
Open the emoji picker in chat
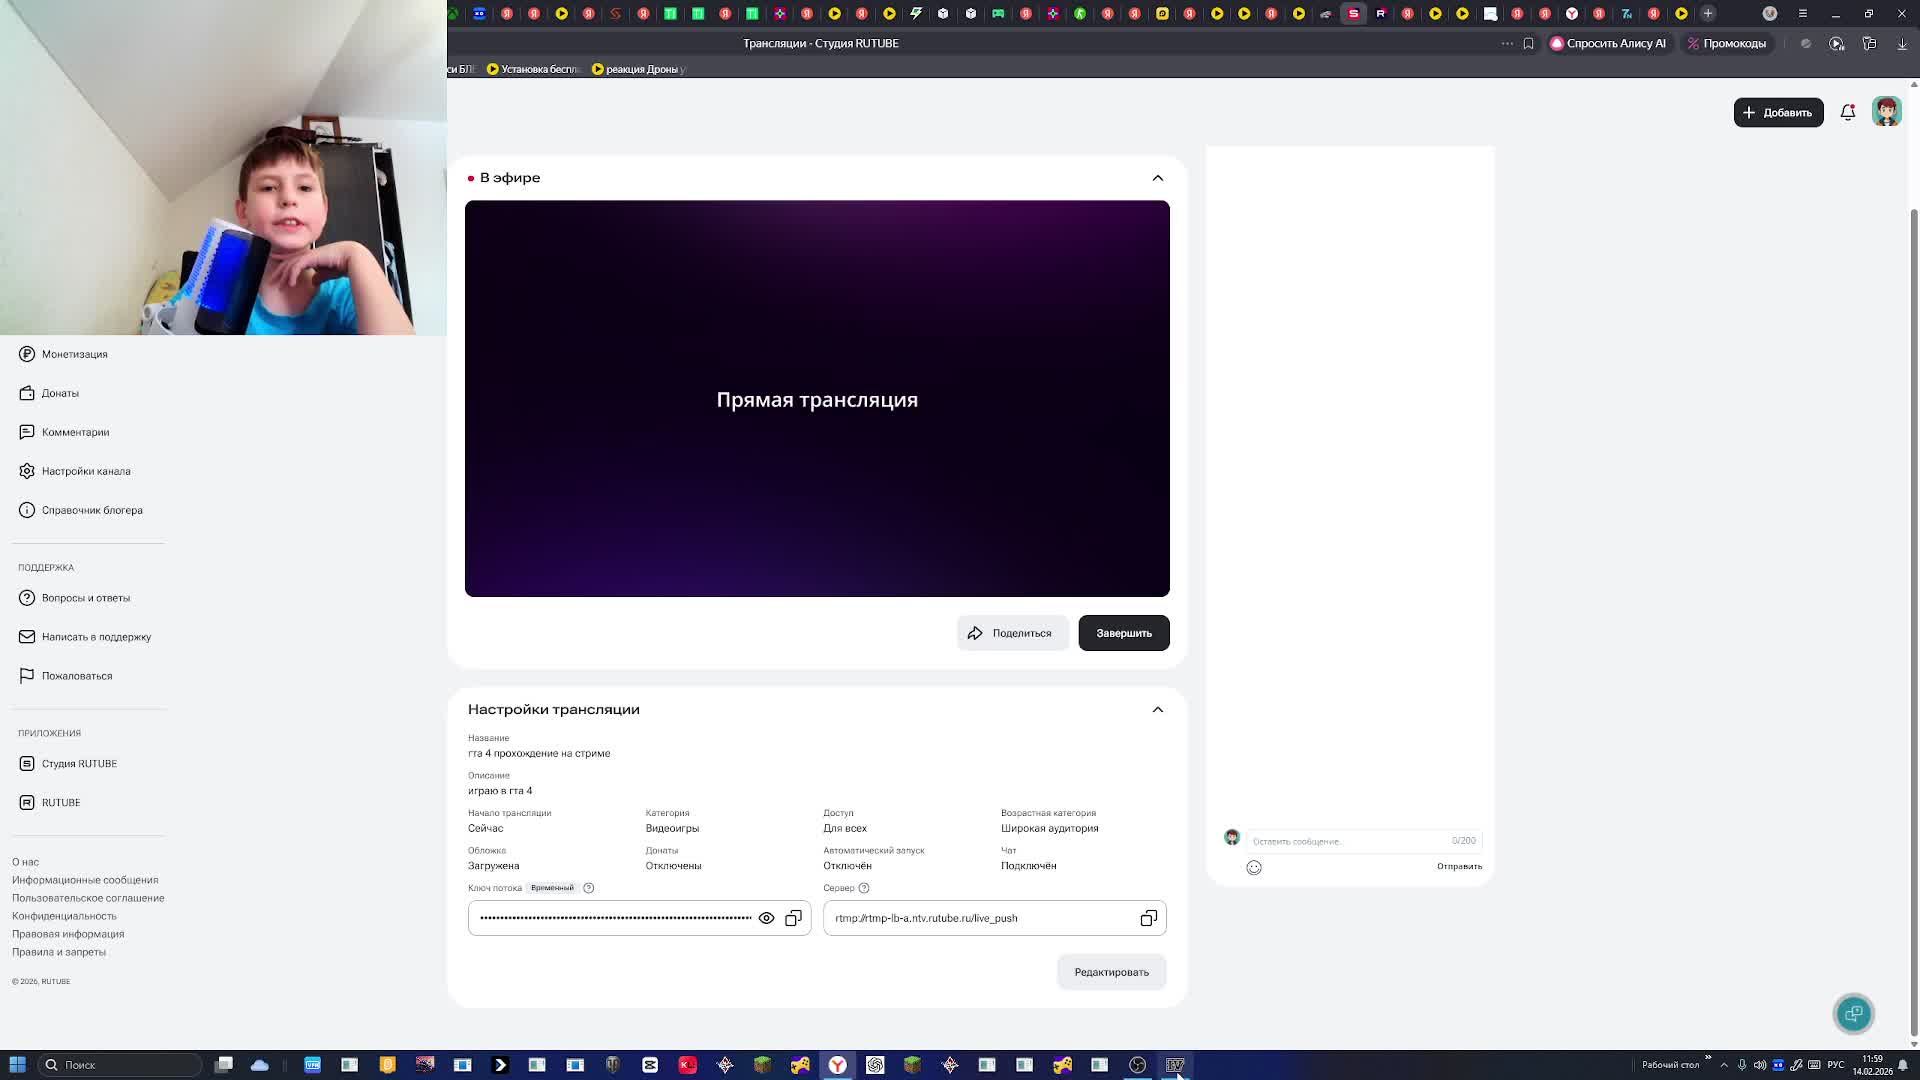(x=1254, y=867)
